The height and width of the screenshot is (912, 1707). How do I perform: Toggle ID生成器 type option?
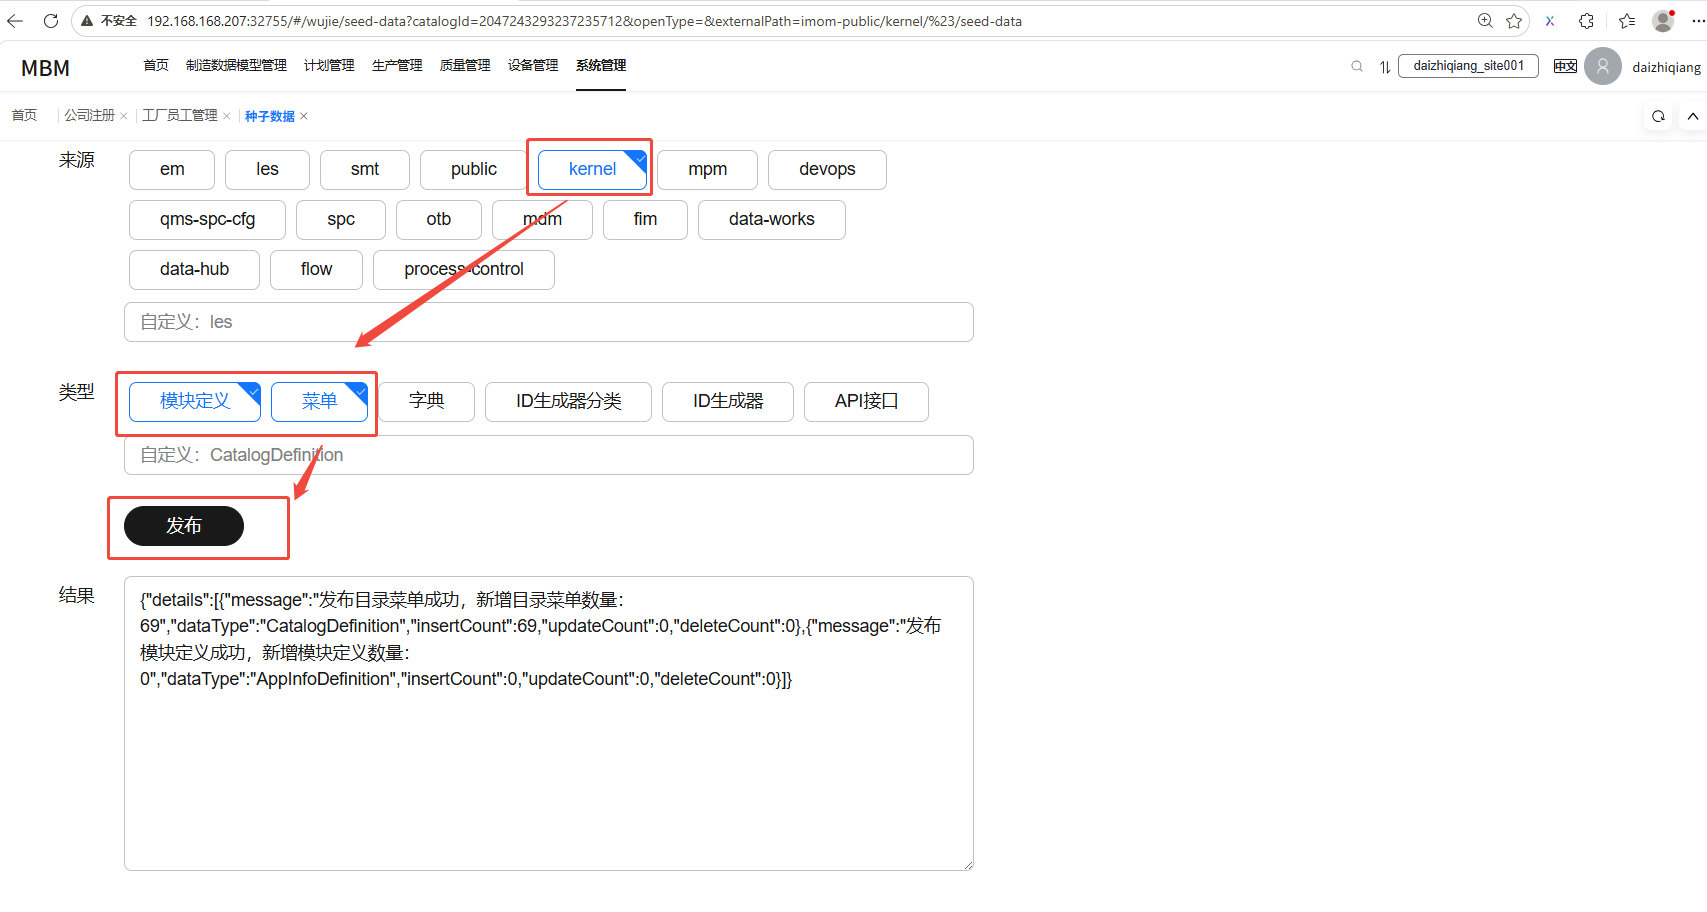(x=728, y=401)
